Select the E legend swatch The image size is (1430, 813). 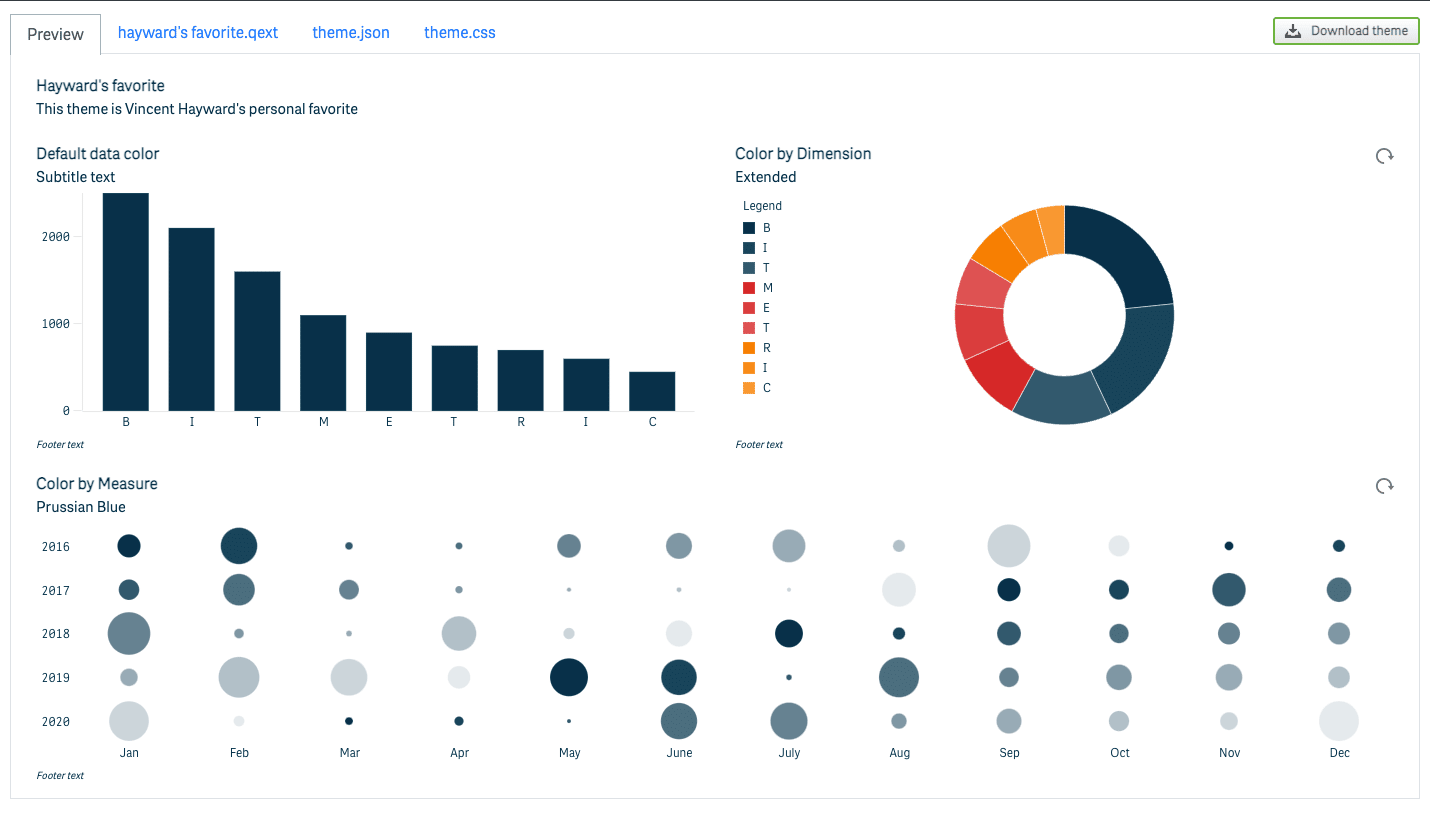pos(749,308)
